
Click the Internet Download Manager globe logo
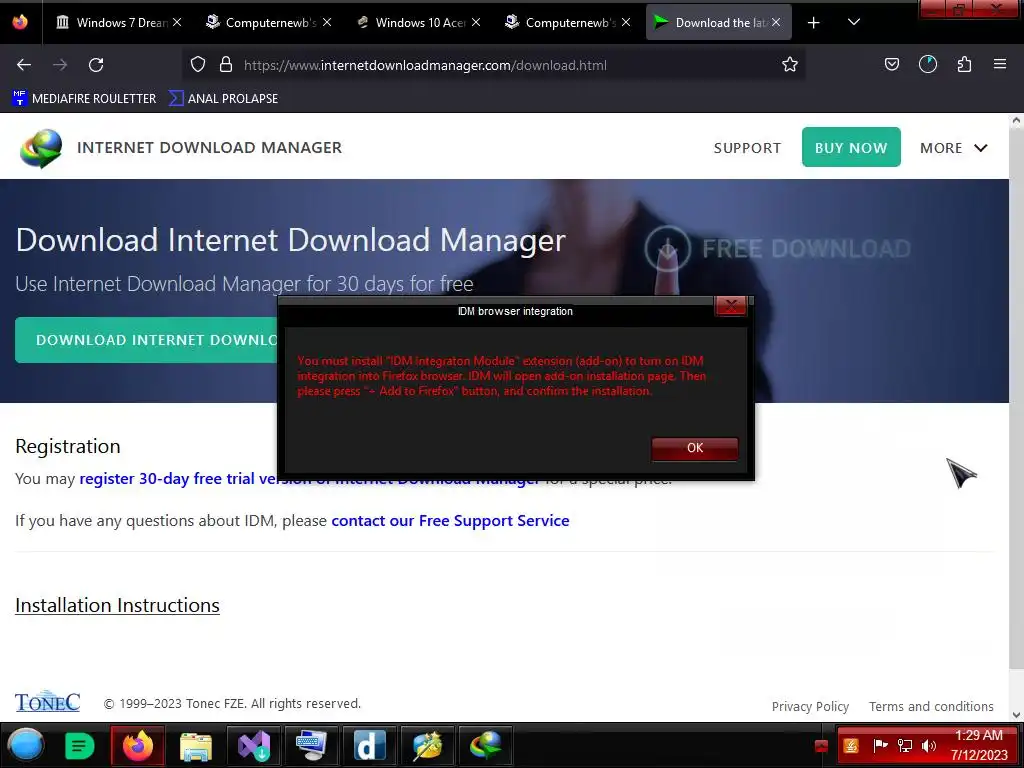[41, 148]
